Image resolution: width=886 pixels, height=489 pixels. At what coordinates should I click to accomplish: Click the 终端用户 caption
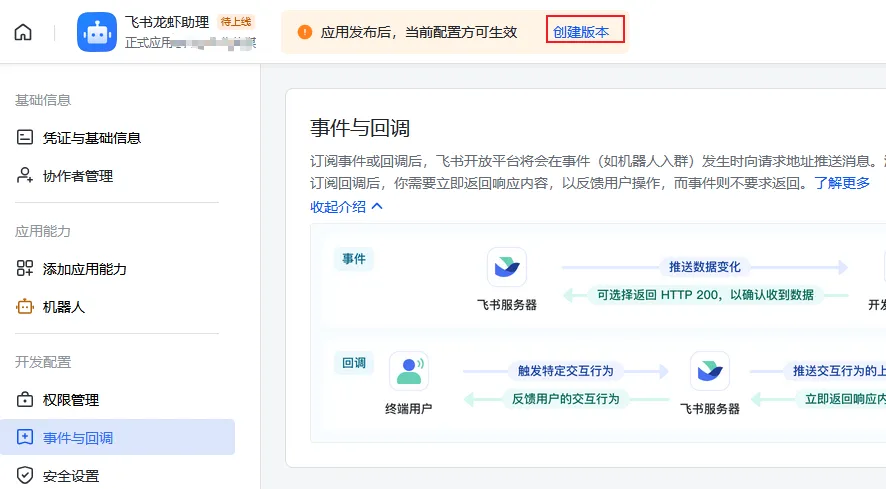(409, 408)
